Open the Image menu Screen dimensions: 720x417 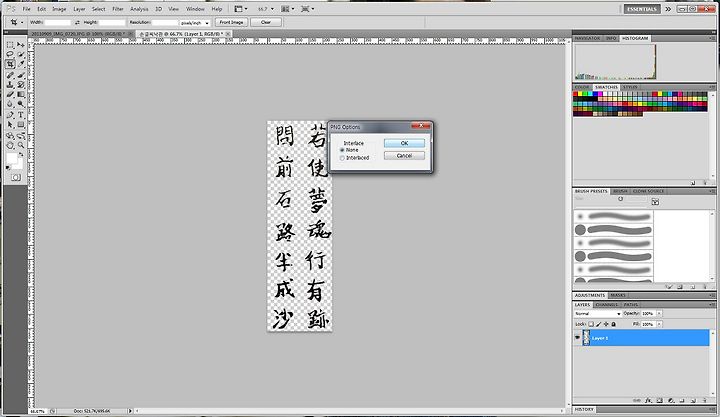[x=59, y=9]
